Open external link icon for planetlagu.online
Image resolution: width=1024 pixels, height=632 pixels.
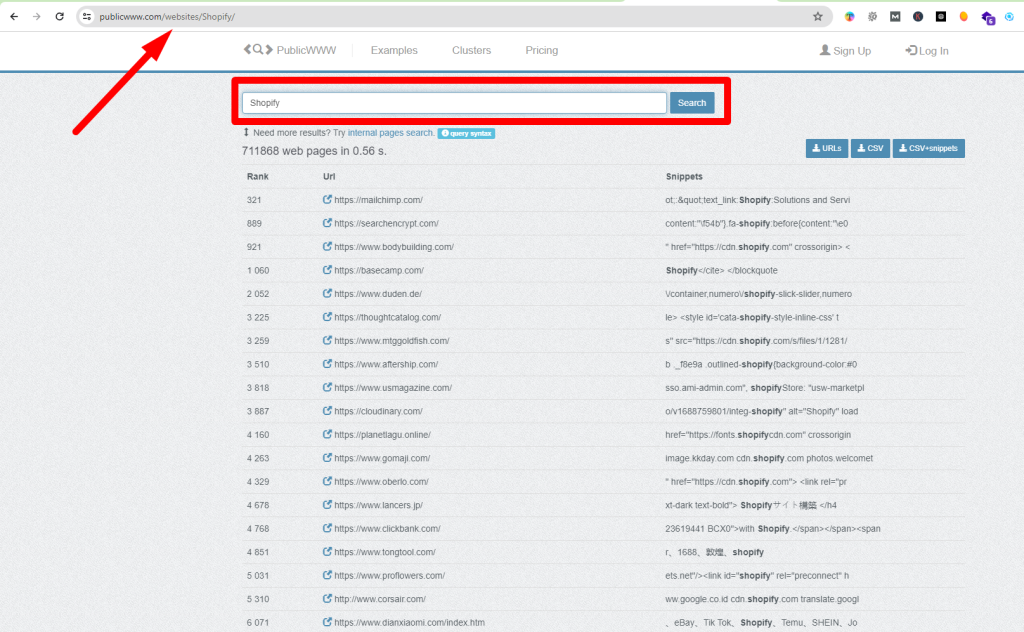(327, 434)
